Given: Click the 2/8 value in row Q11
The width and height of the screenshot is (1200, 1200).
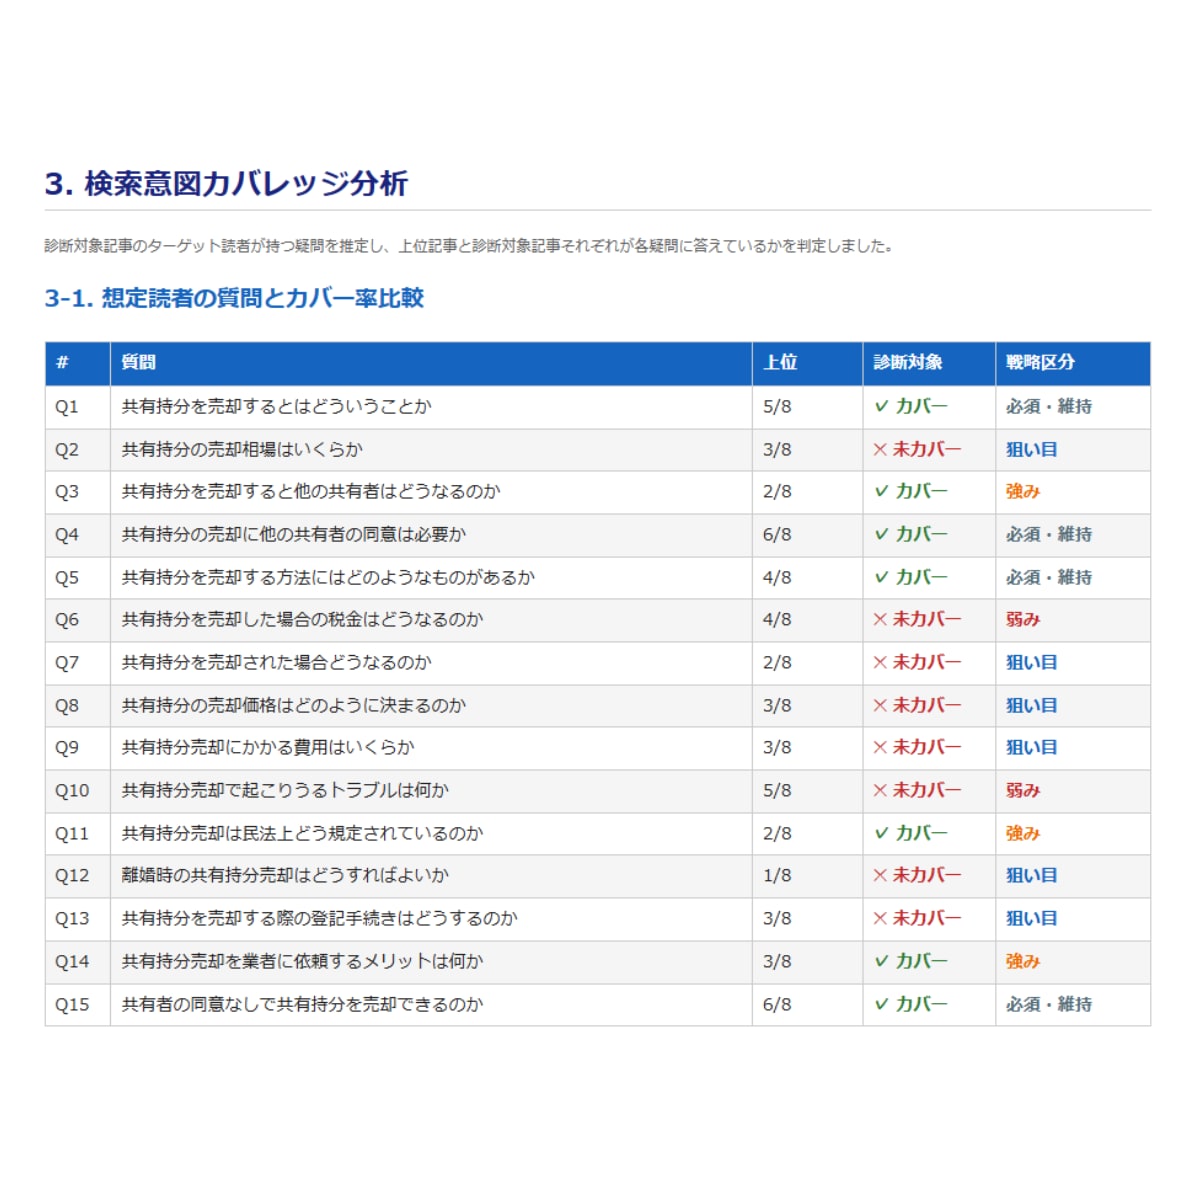Looking at the screenshot, I should click(777, 834).
